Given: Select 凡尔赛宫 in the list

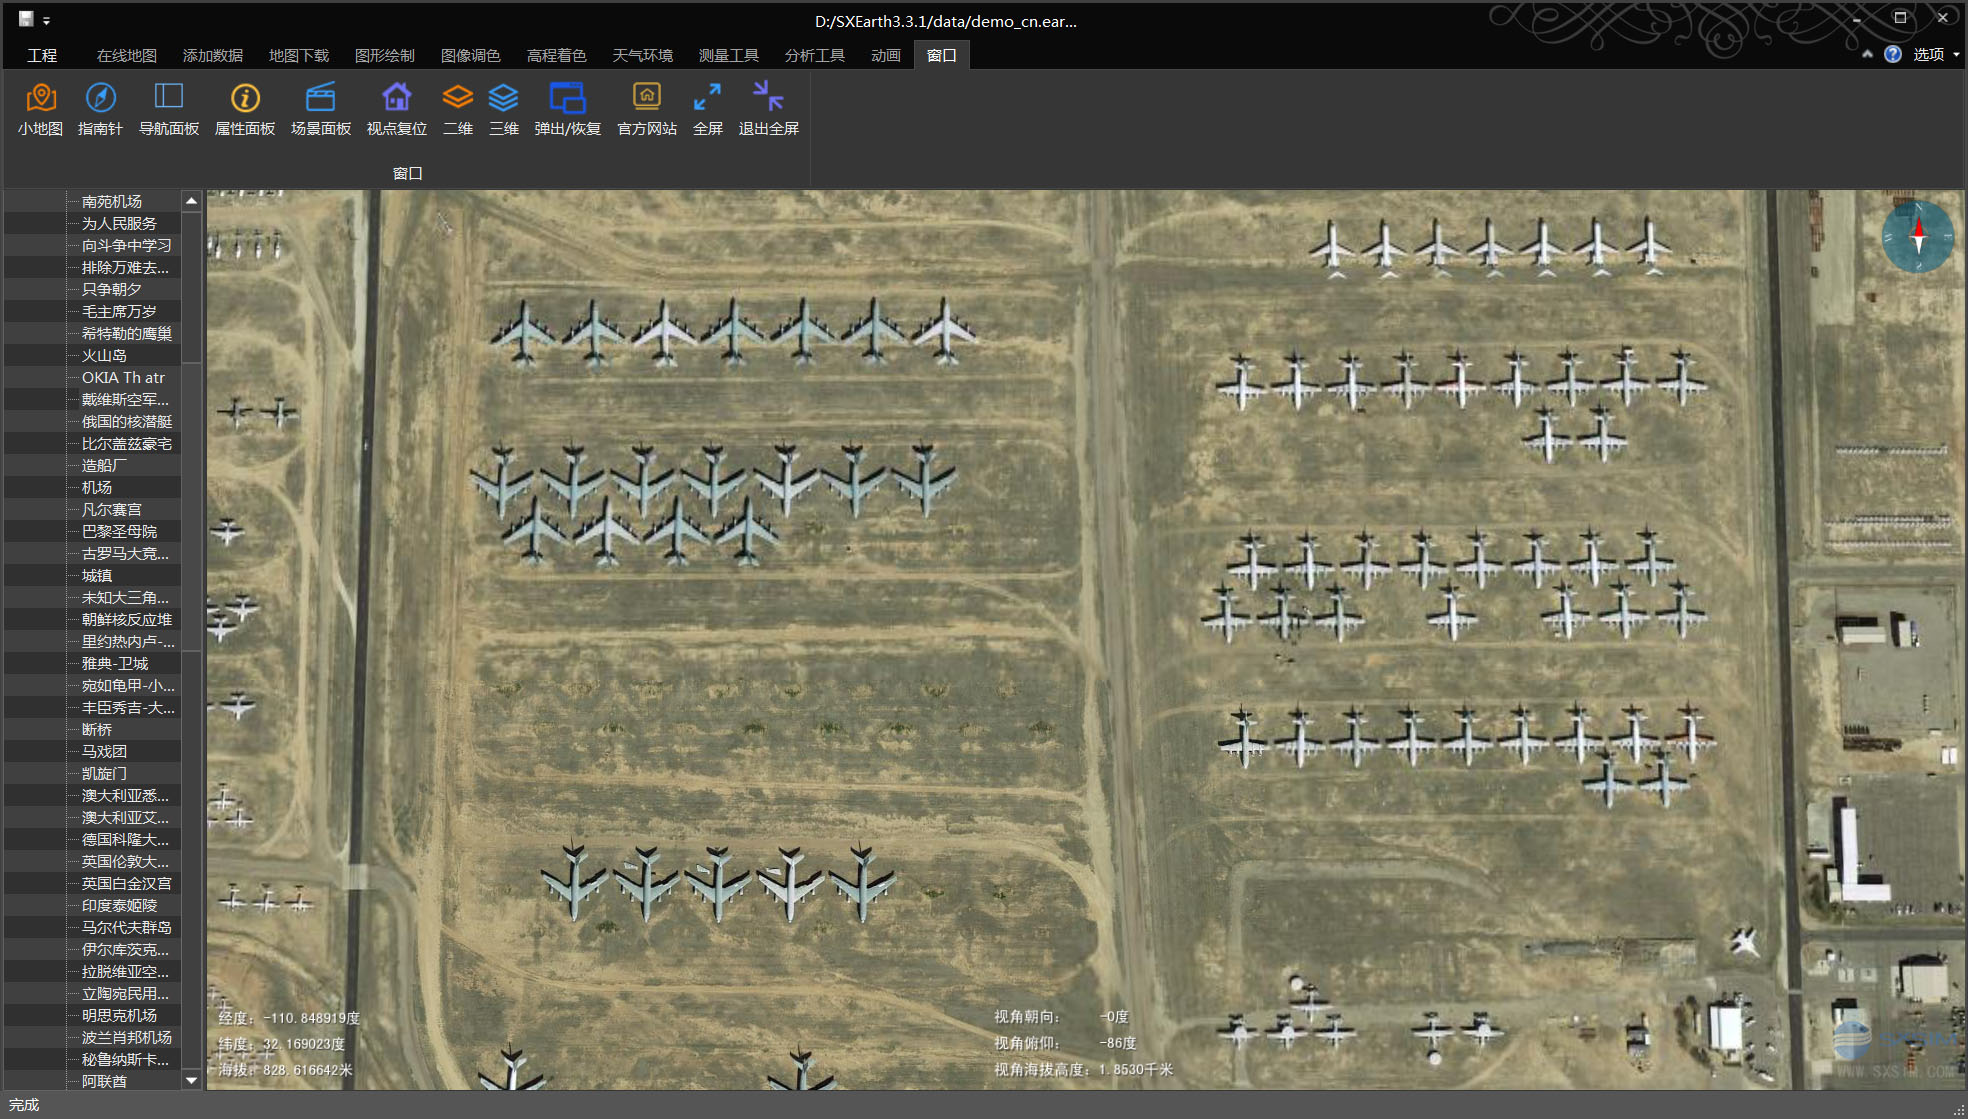Looking at the screenshot, I should coord(112,509).
